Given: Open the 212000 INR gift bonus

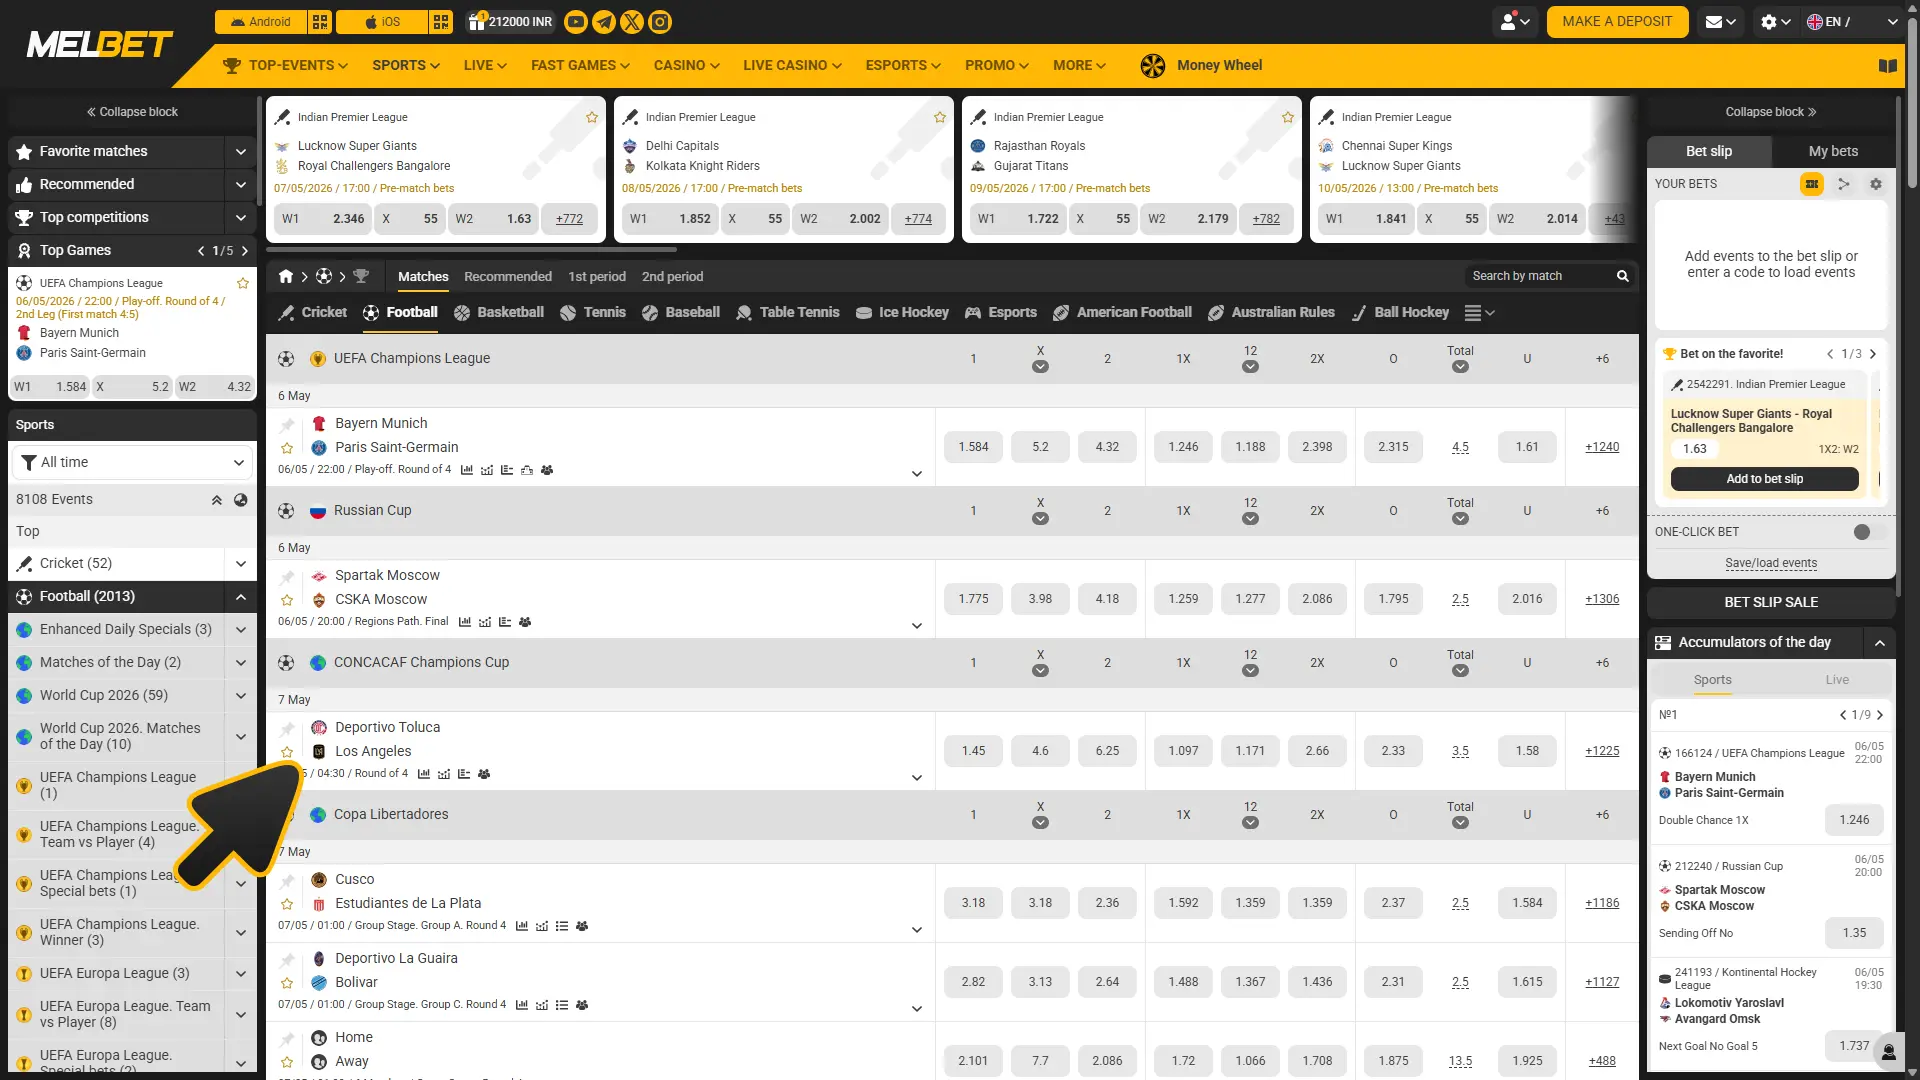Looking at the screenshot, I should point(510,22).
